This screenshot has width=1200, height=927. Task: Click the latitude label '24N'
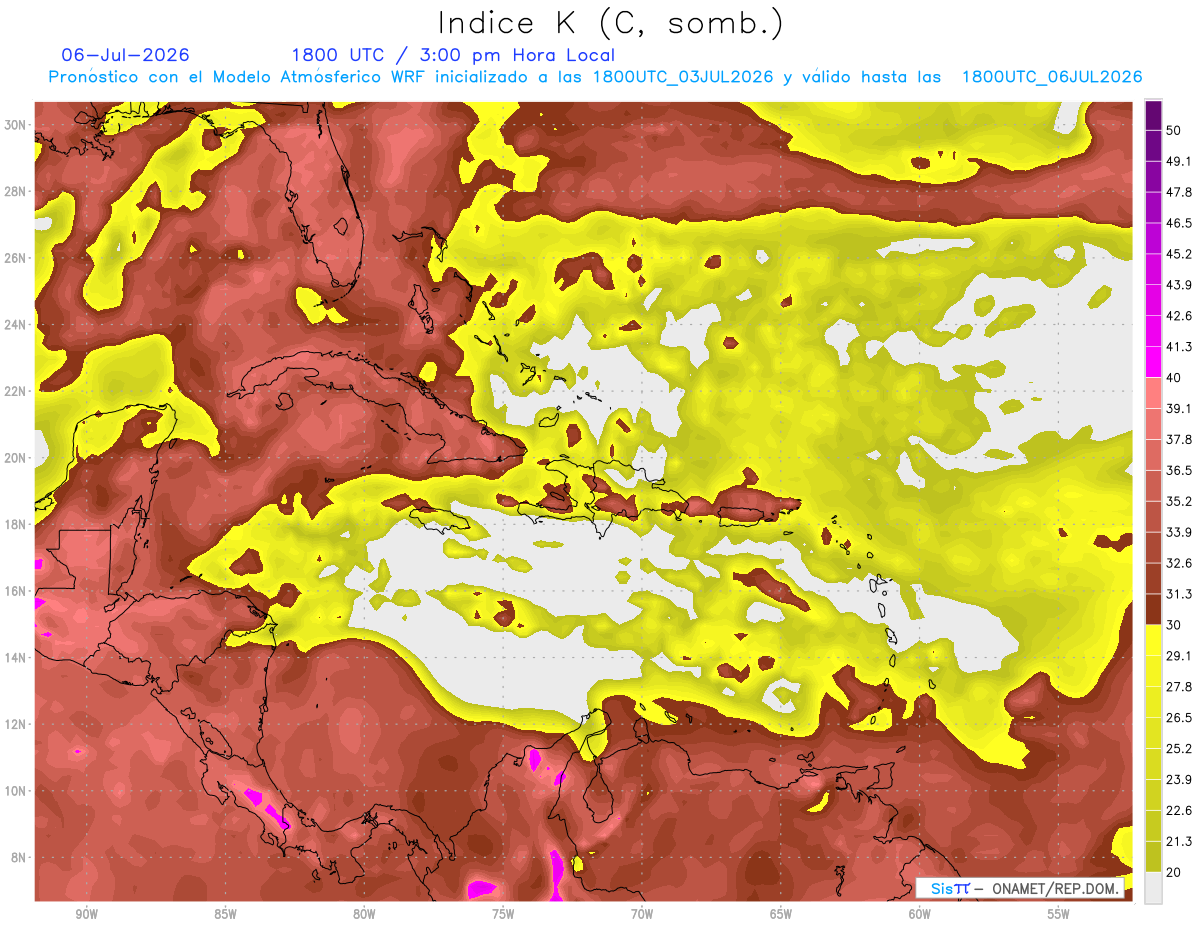[x=15, y=325]
